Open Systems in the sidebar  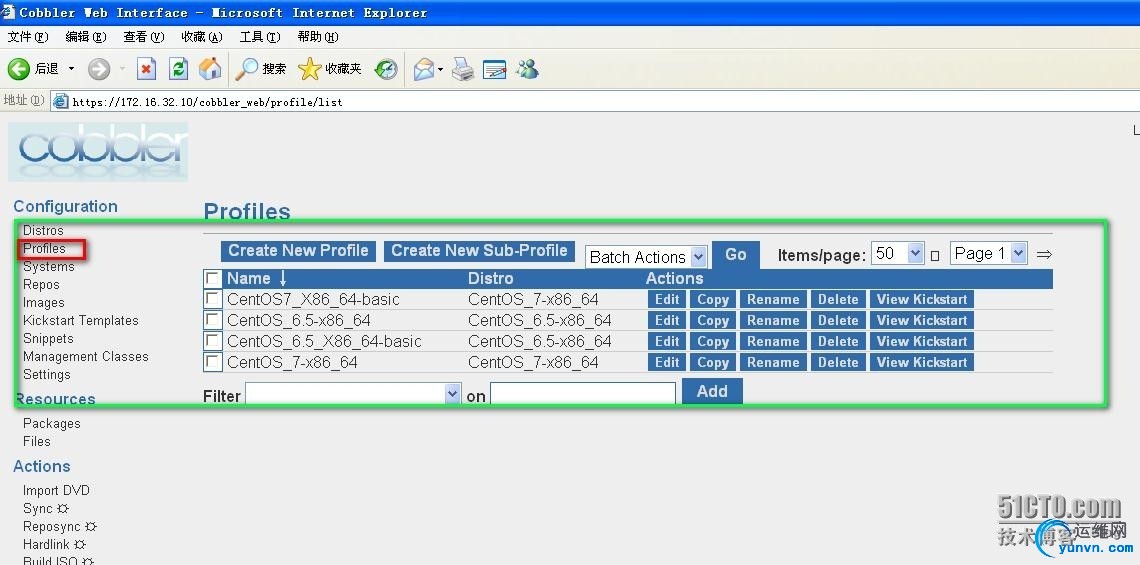[49, 267]
